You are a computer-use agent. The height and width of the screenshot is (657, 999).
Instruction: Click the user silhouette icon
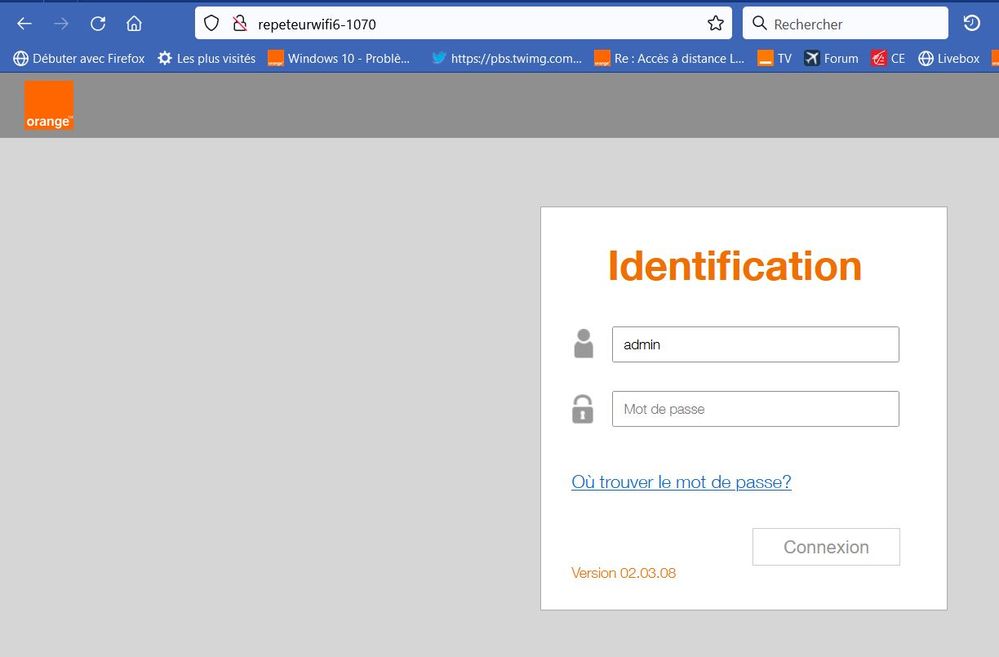click(583, 344)
